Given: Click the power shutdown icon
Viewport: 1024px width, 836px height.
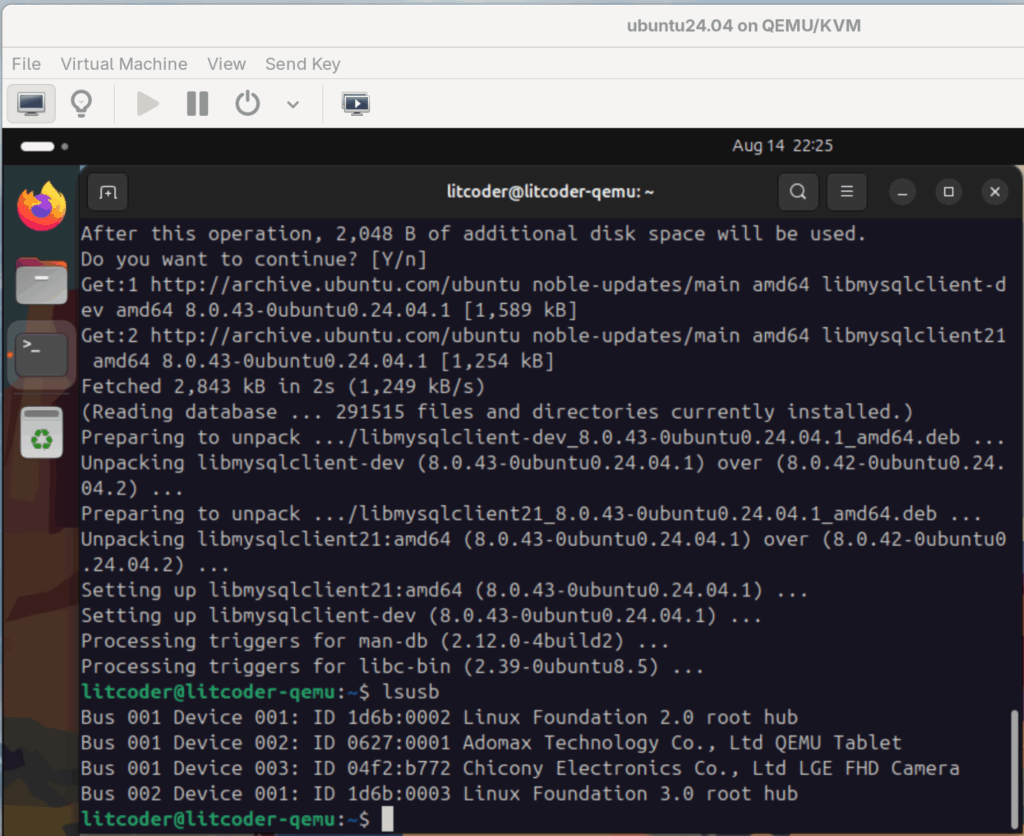Looking at the screenshot, I should (x=248, y=103).
